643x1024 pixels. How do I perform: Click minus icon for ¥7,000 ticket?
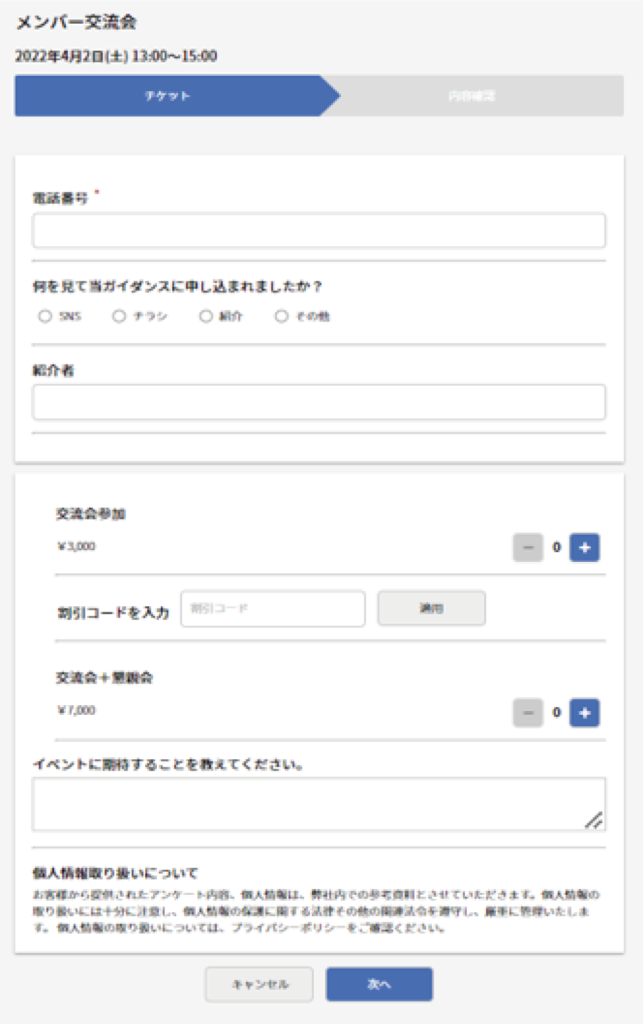click(527, 712)
